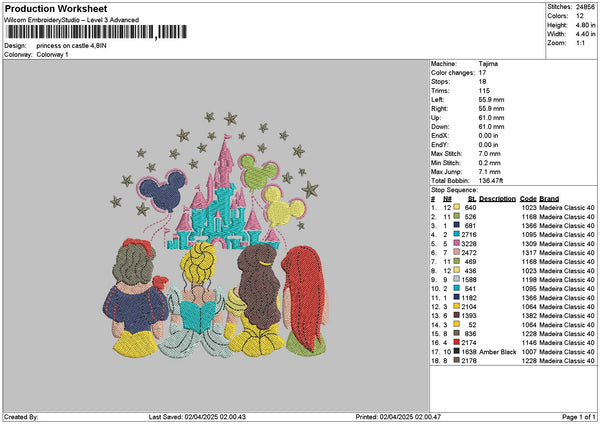Click the Max Jump value 7.1 mm
The image size is (600, 424).
point(489,171)
